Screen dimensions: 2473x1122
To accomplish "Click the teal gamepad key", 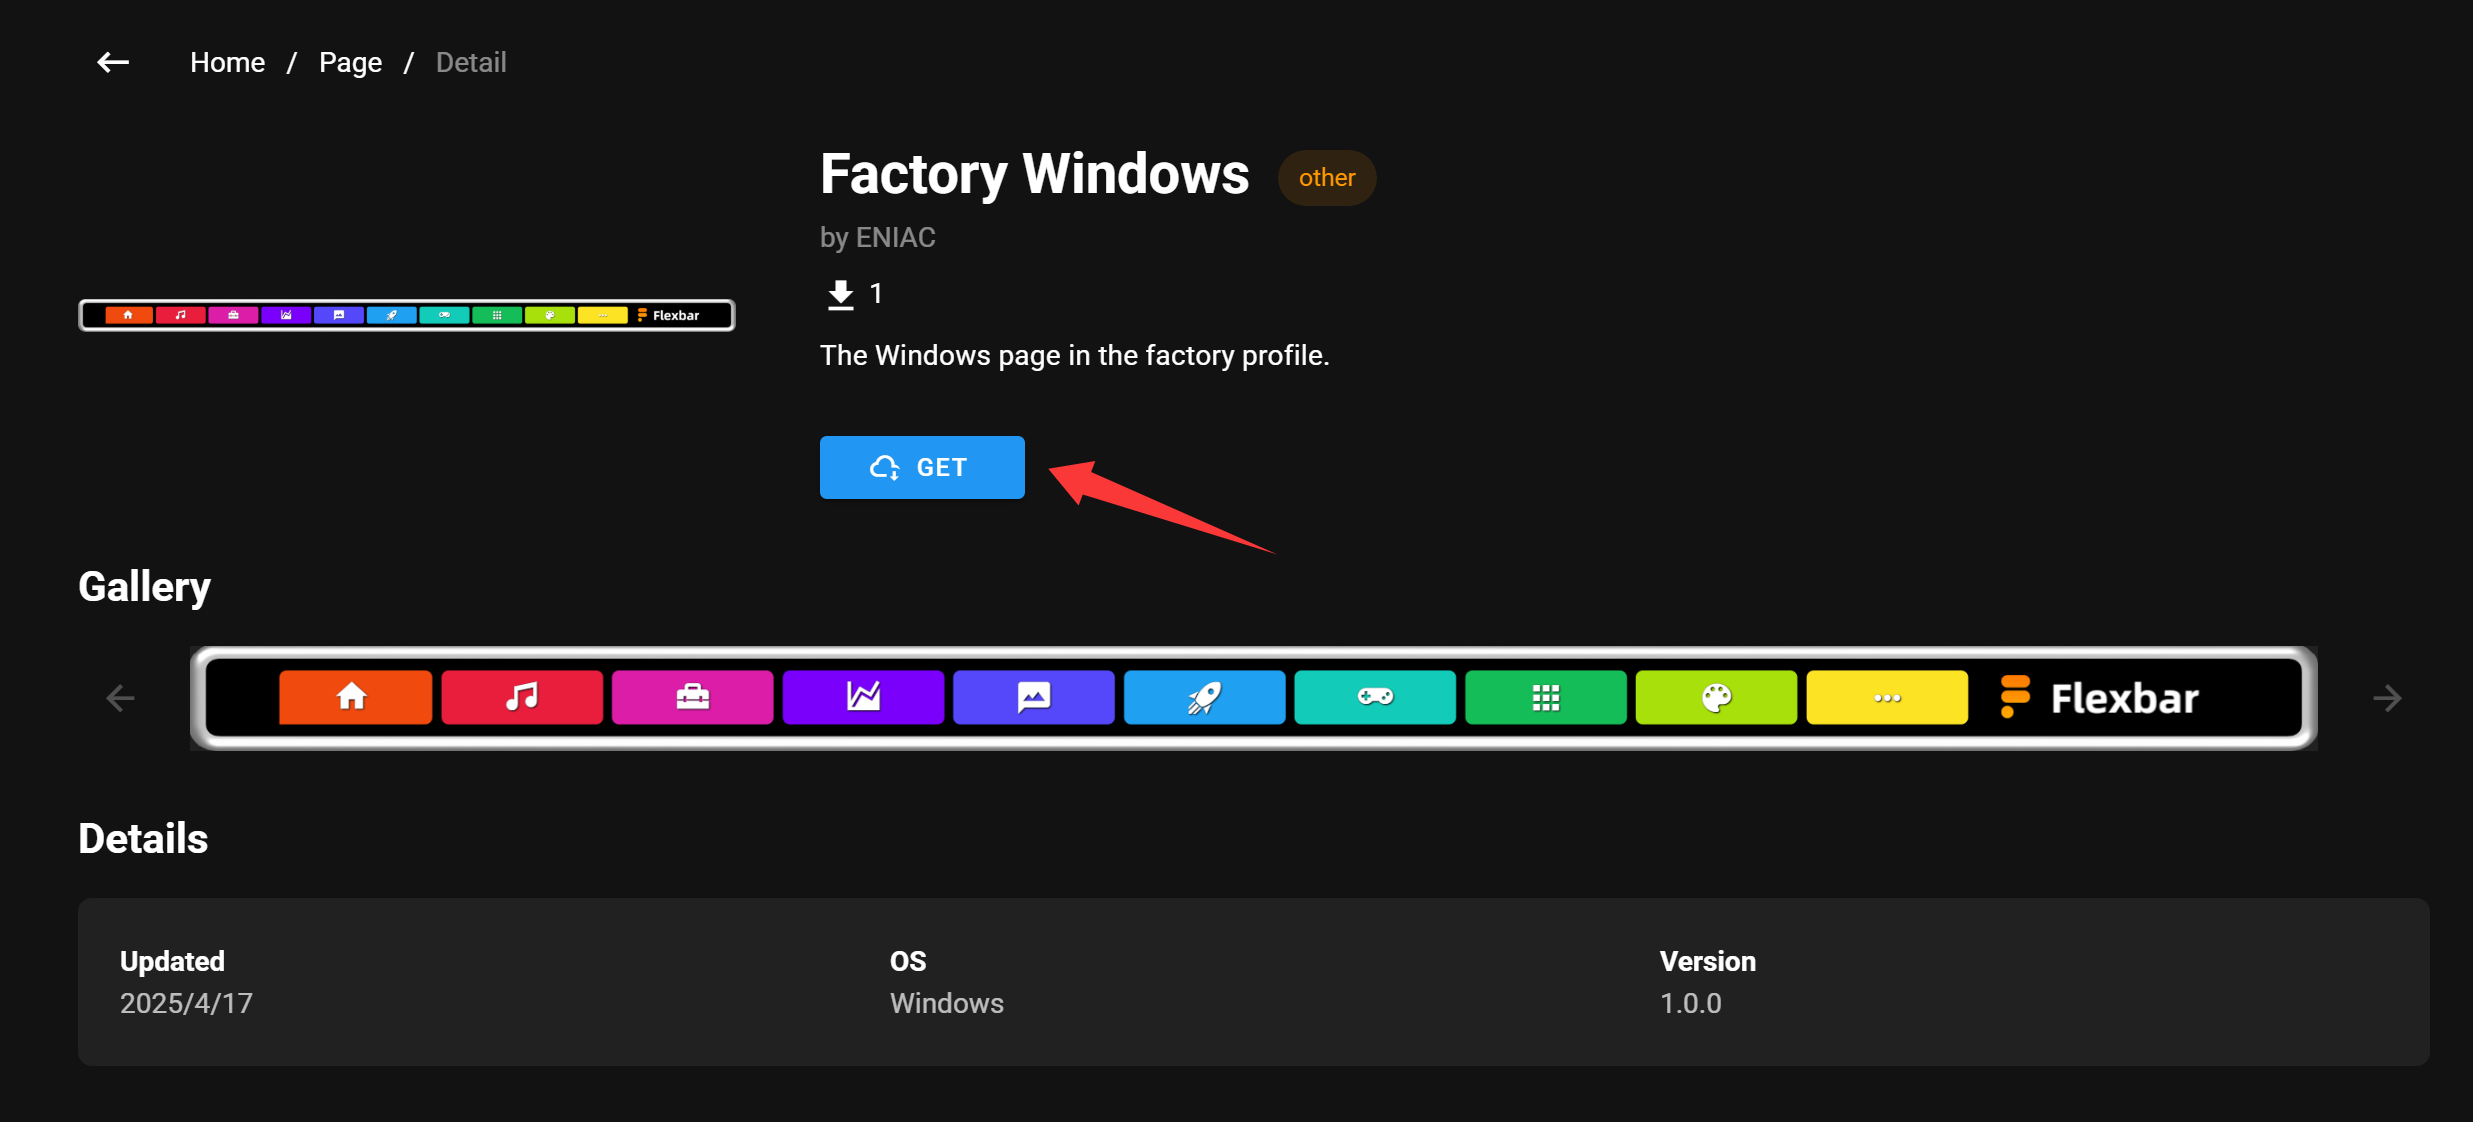I will pos(1375,697).
